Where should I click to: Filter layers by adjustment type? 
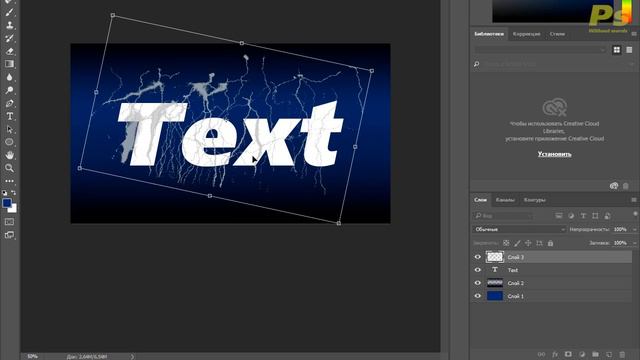click(x=571, y=216)
